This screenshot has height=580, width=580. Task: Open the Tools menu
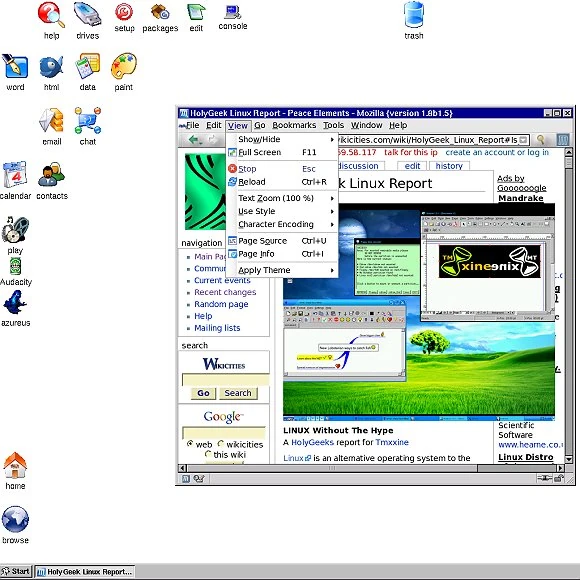coord(333,125)
